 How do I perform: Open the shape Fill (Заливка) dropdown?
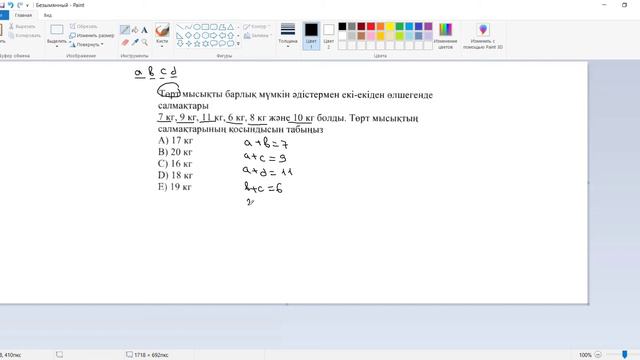(257, 36)
